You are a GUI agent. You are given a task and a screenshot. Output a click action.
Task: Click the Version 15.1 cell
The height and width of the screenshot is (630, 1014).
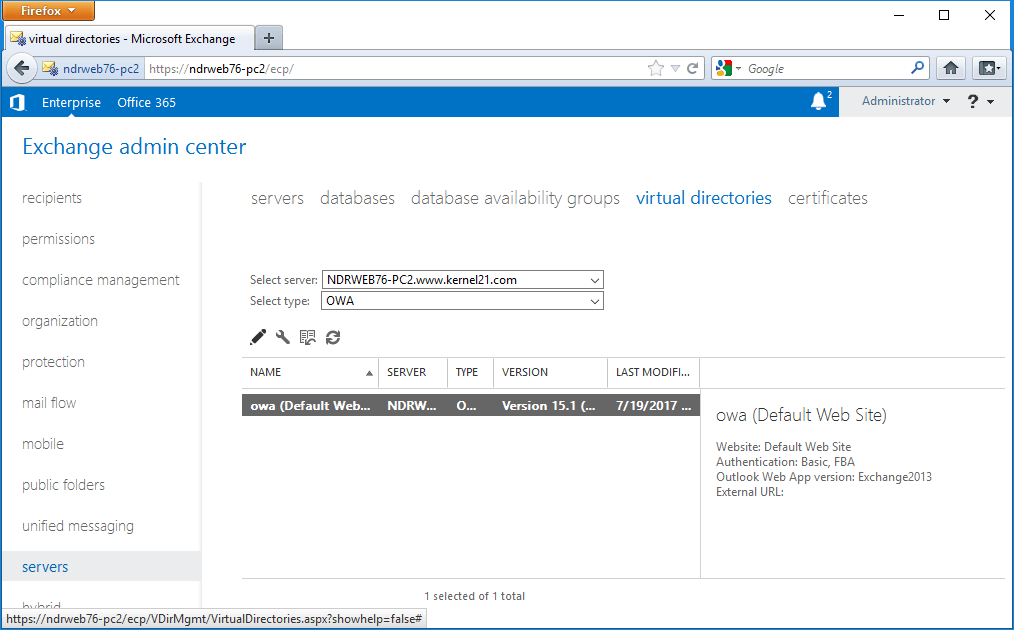pos(549,406)
